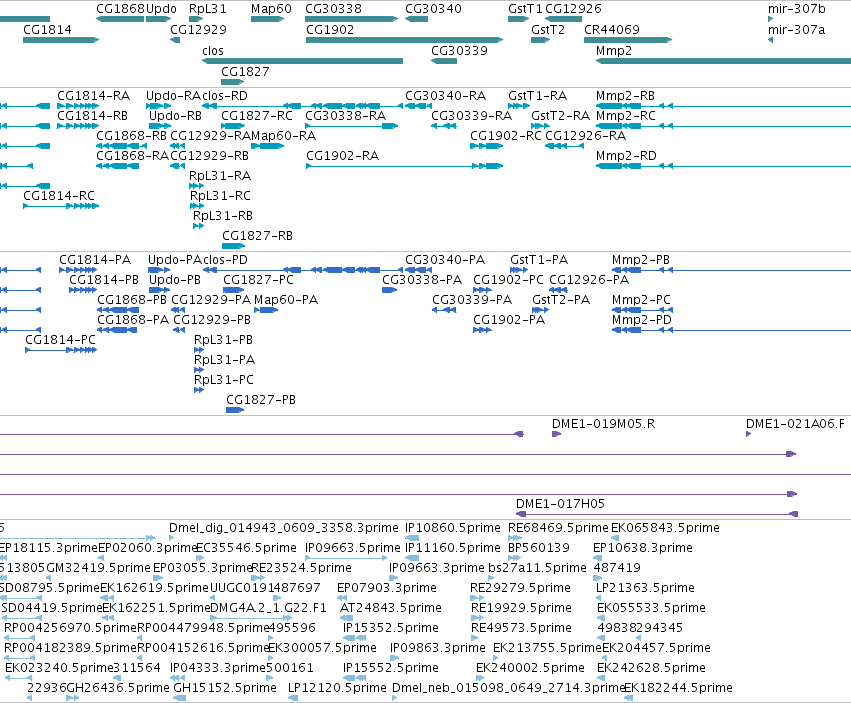Select the CG30338-RA transcript label
The image size is (851, 703).
coord(345,116)
